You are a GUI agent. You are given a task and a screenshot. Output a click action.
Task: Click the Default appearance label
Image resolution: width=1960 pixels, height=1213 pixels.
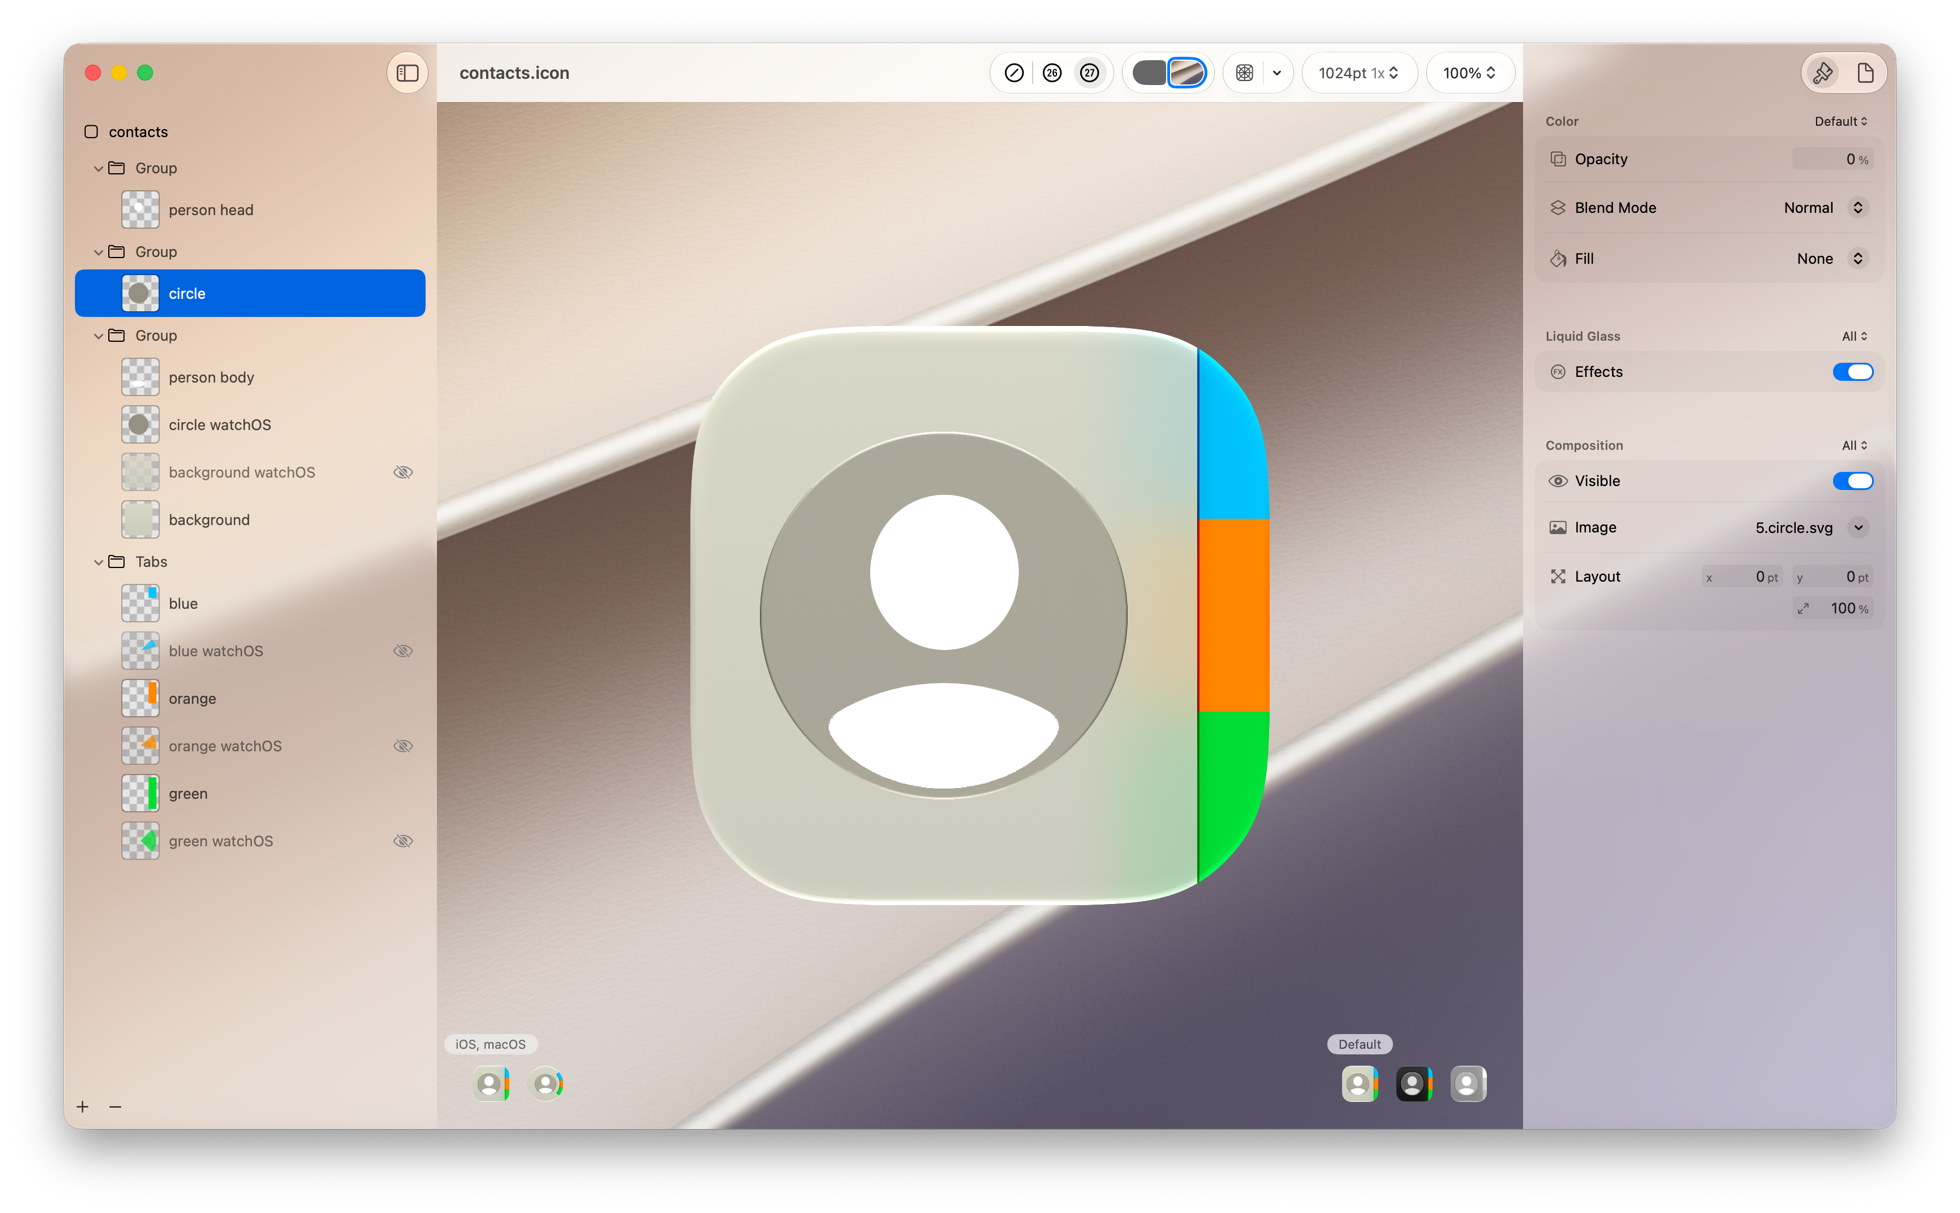[x=1359, y=1044]
